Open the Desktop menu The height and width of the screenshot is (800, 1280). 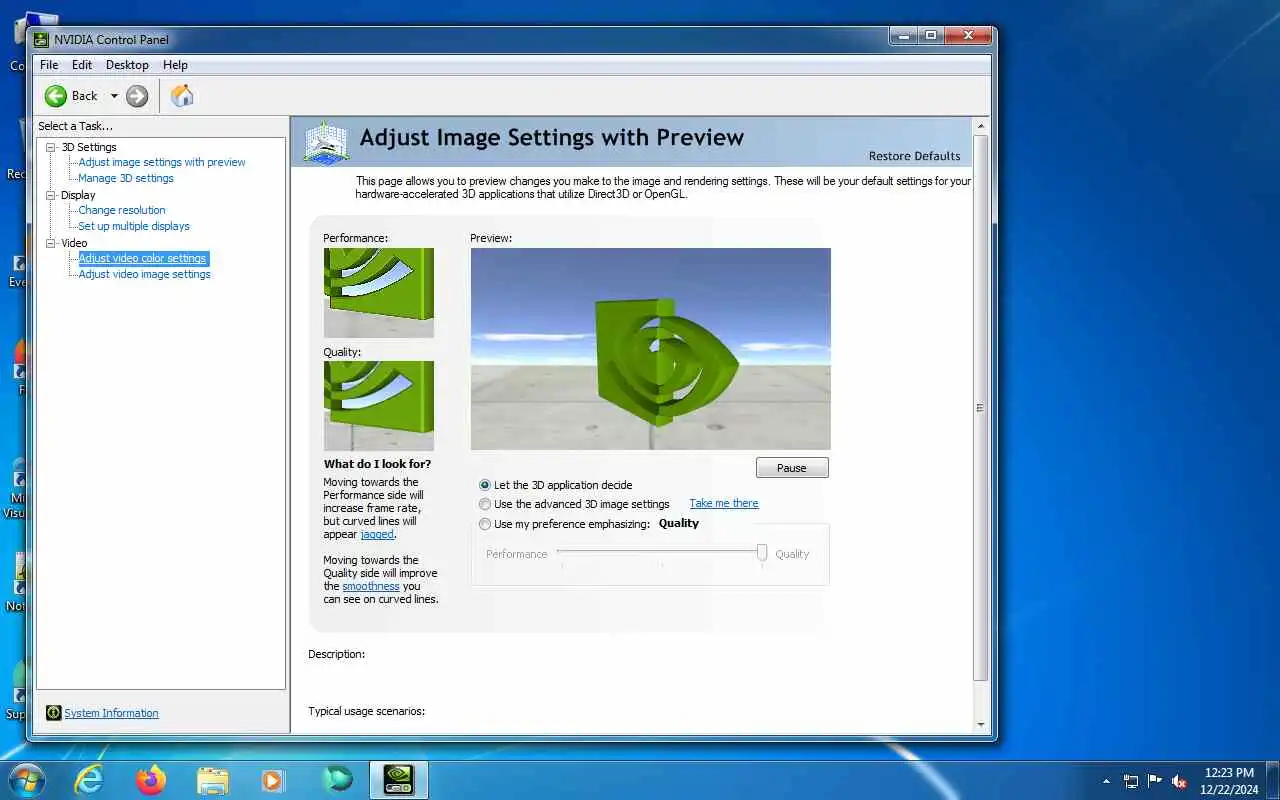pos(127,65)
